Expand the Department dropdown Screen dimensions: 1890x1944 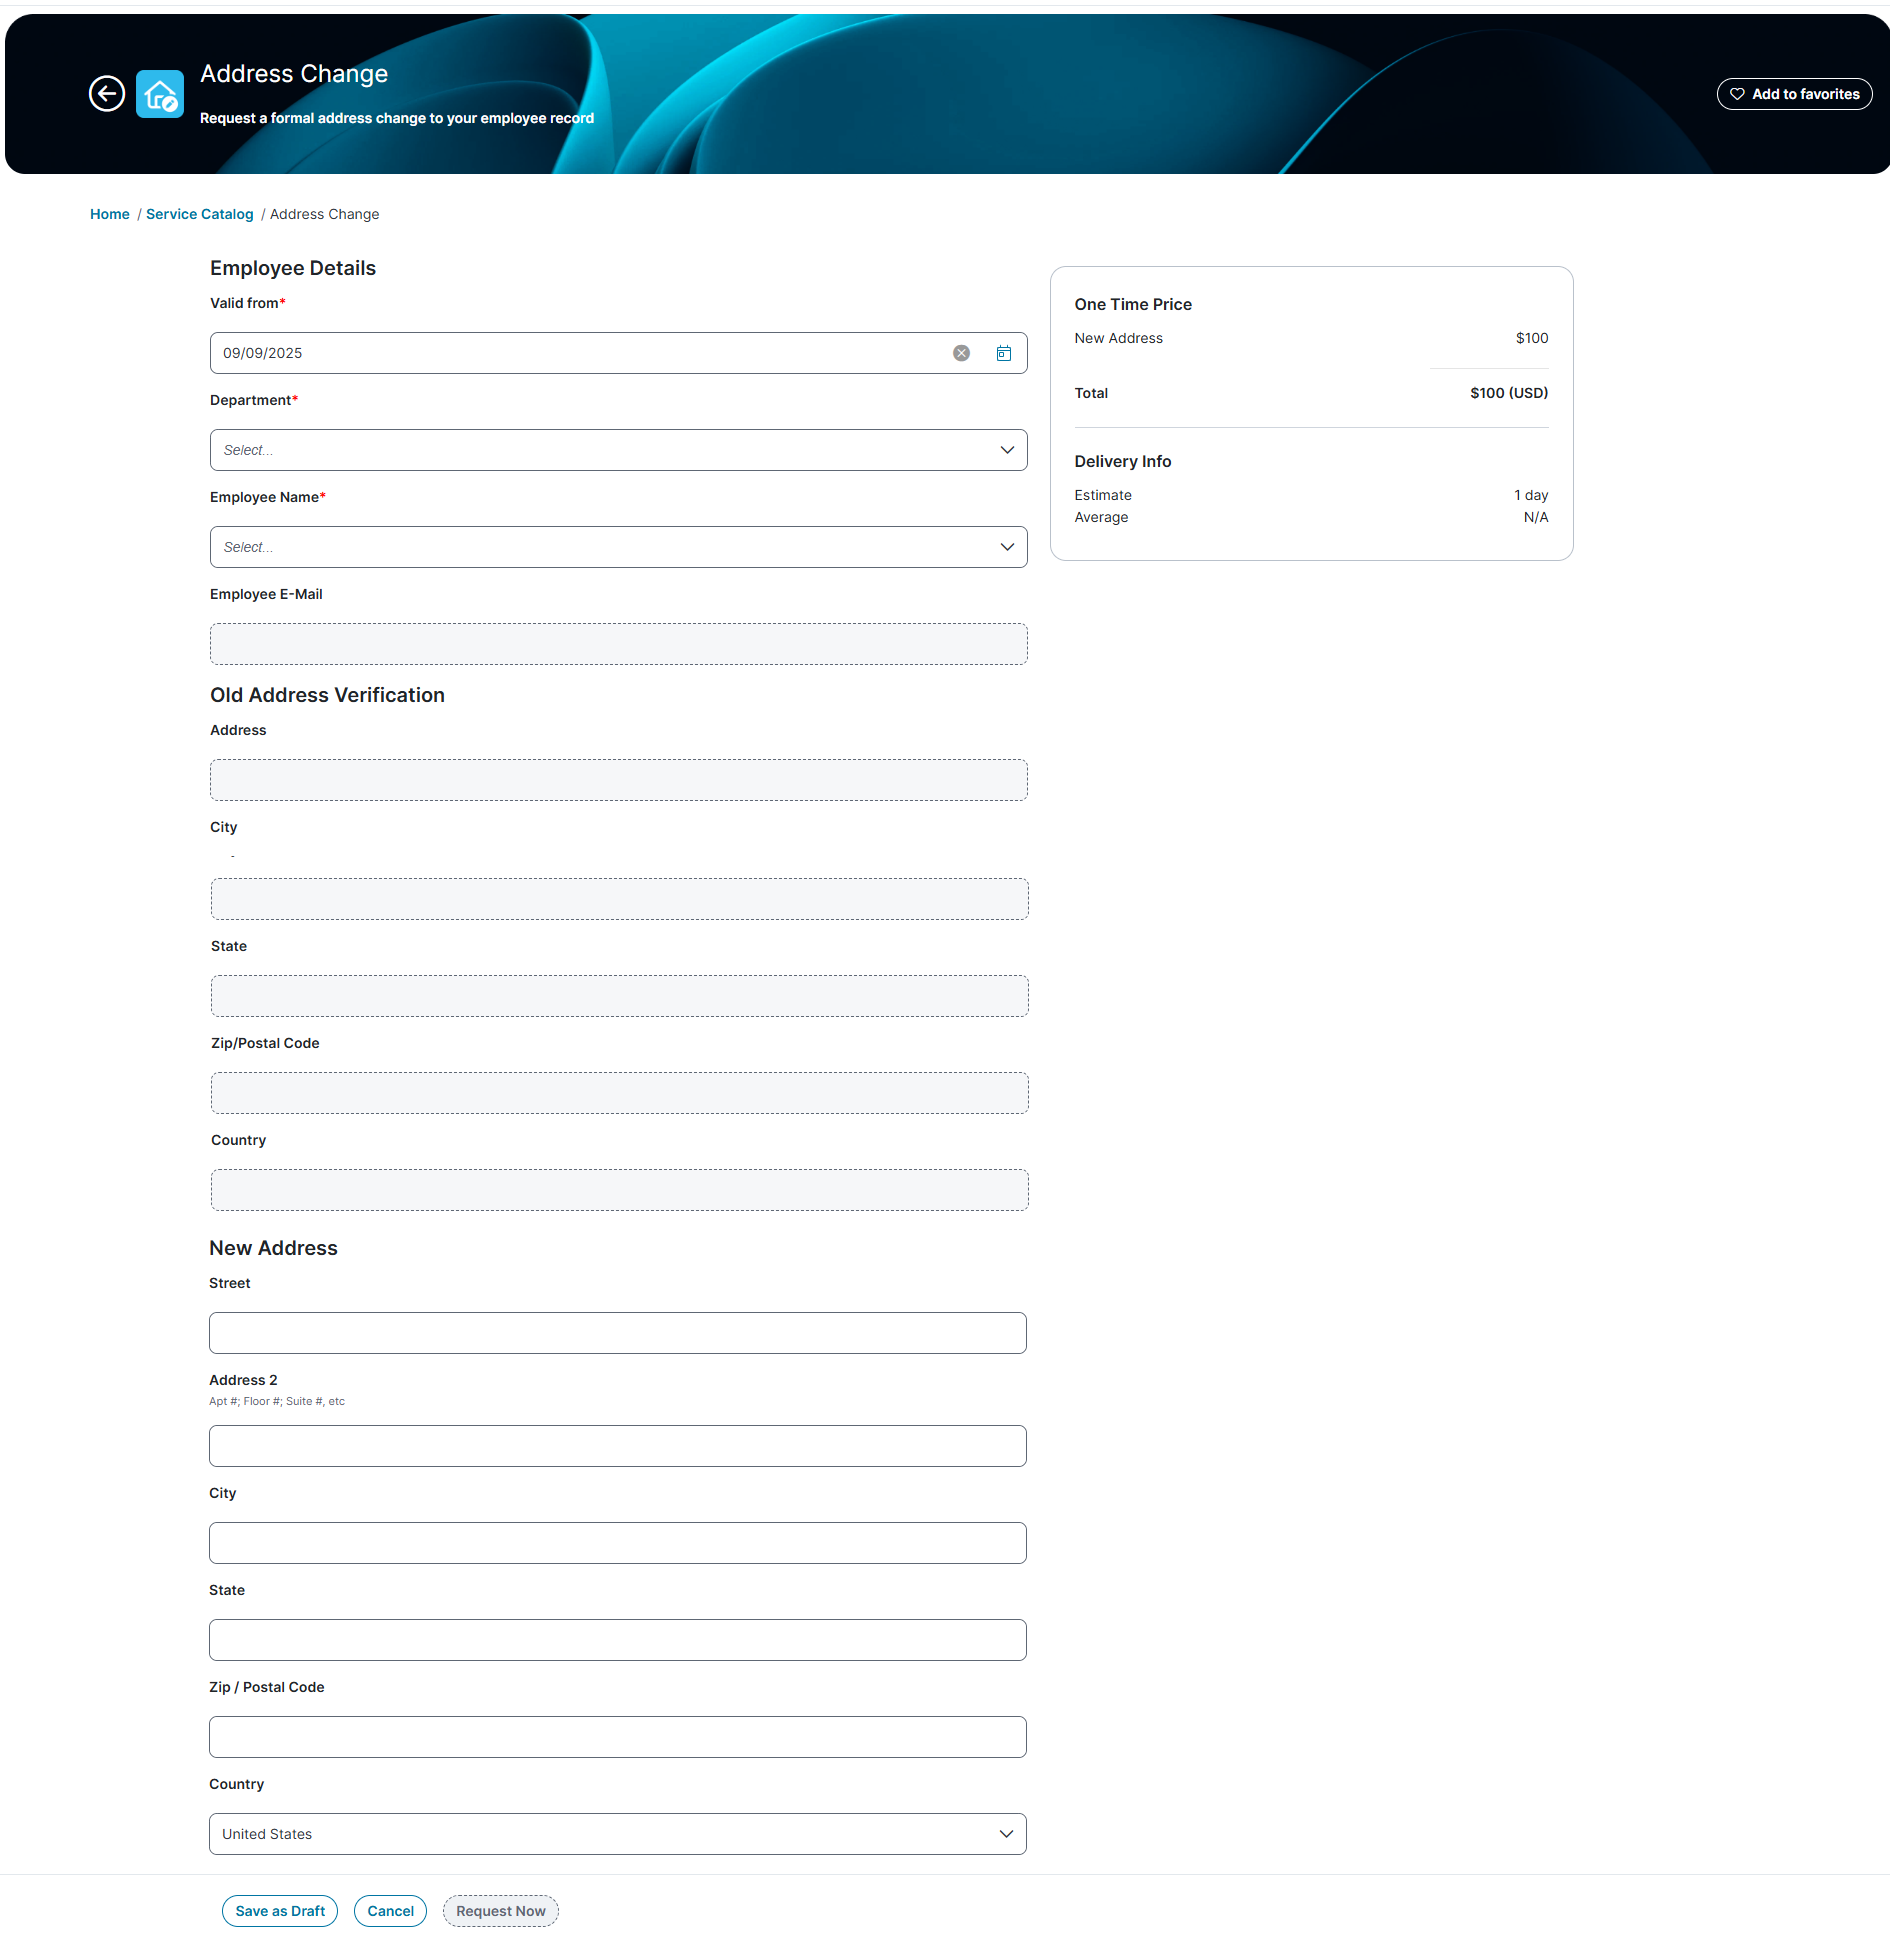pyautogui.click(x=618, y=450)
